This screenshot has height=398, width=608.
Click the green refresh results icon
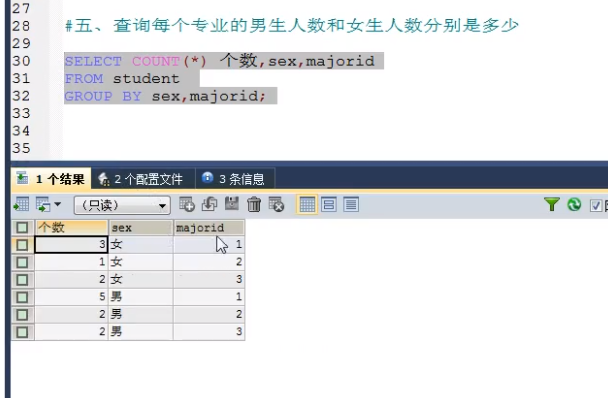pos(574,204)
